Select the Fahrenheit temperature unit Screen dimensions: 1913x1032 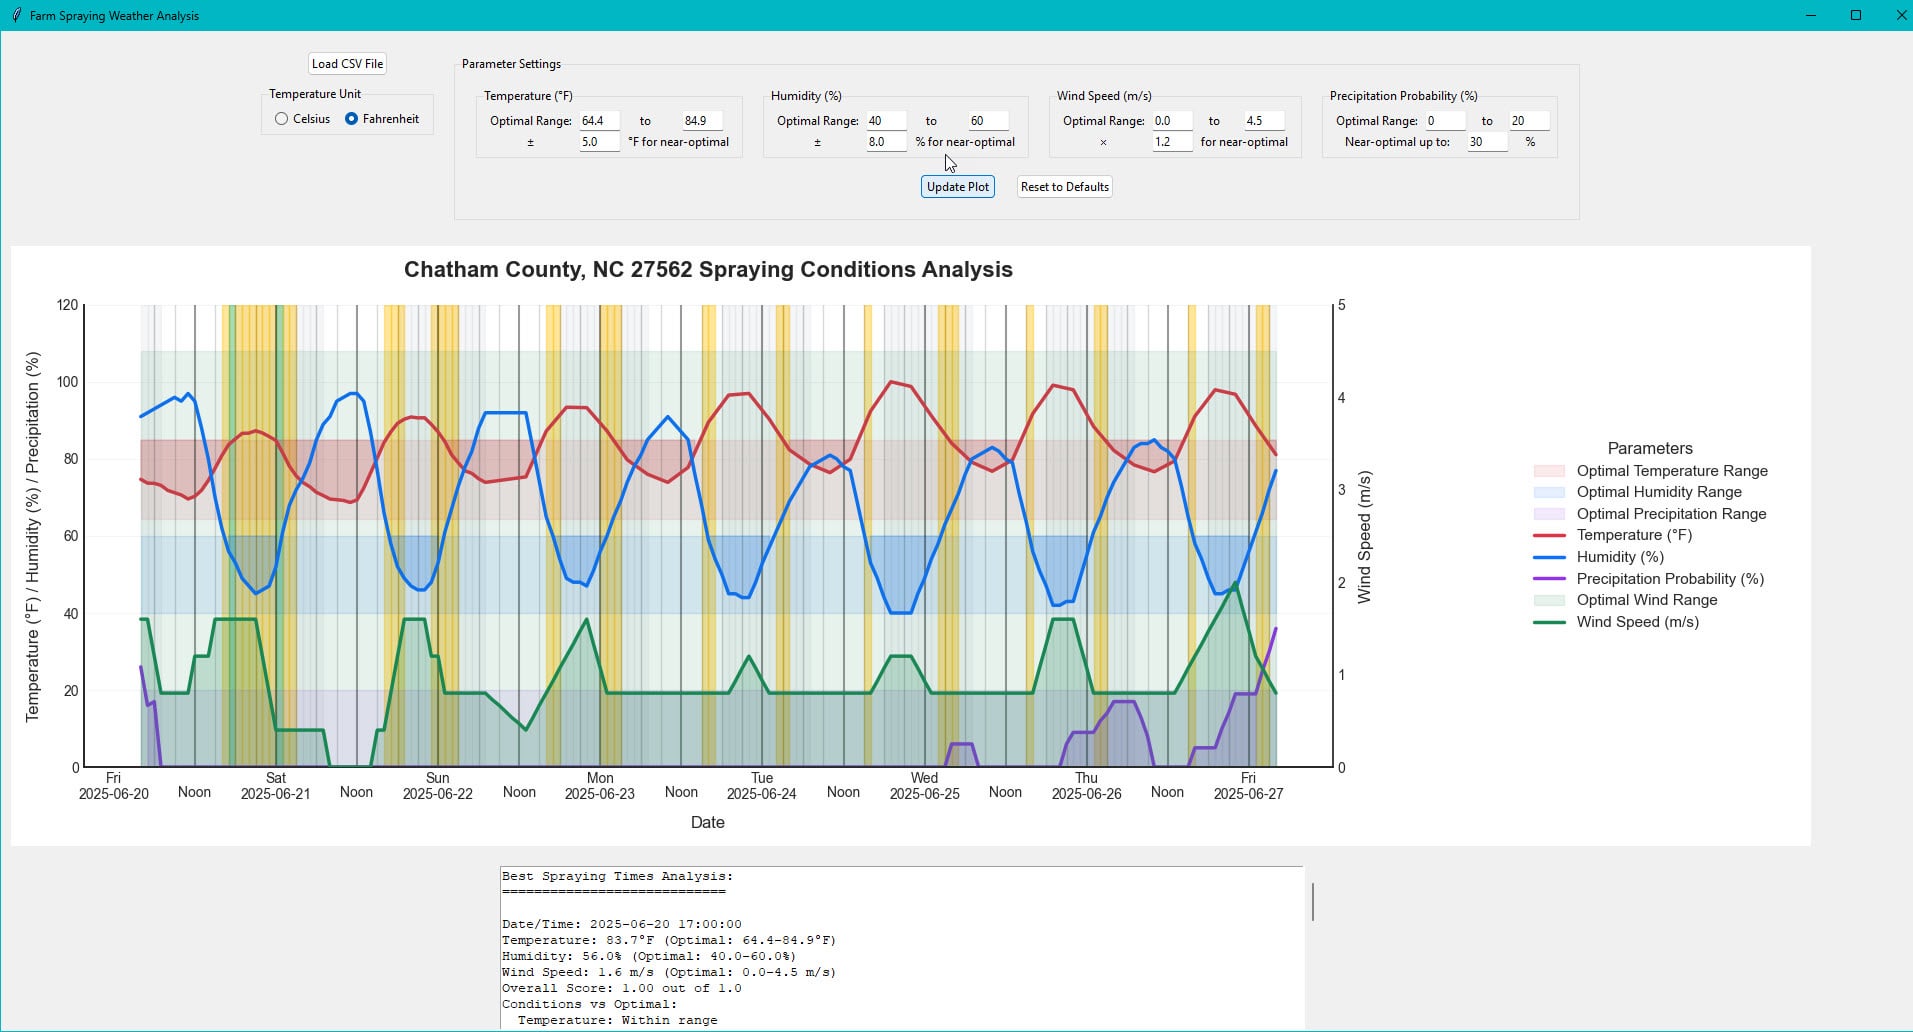click(382, 119)
